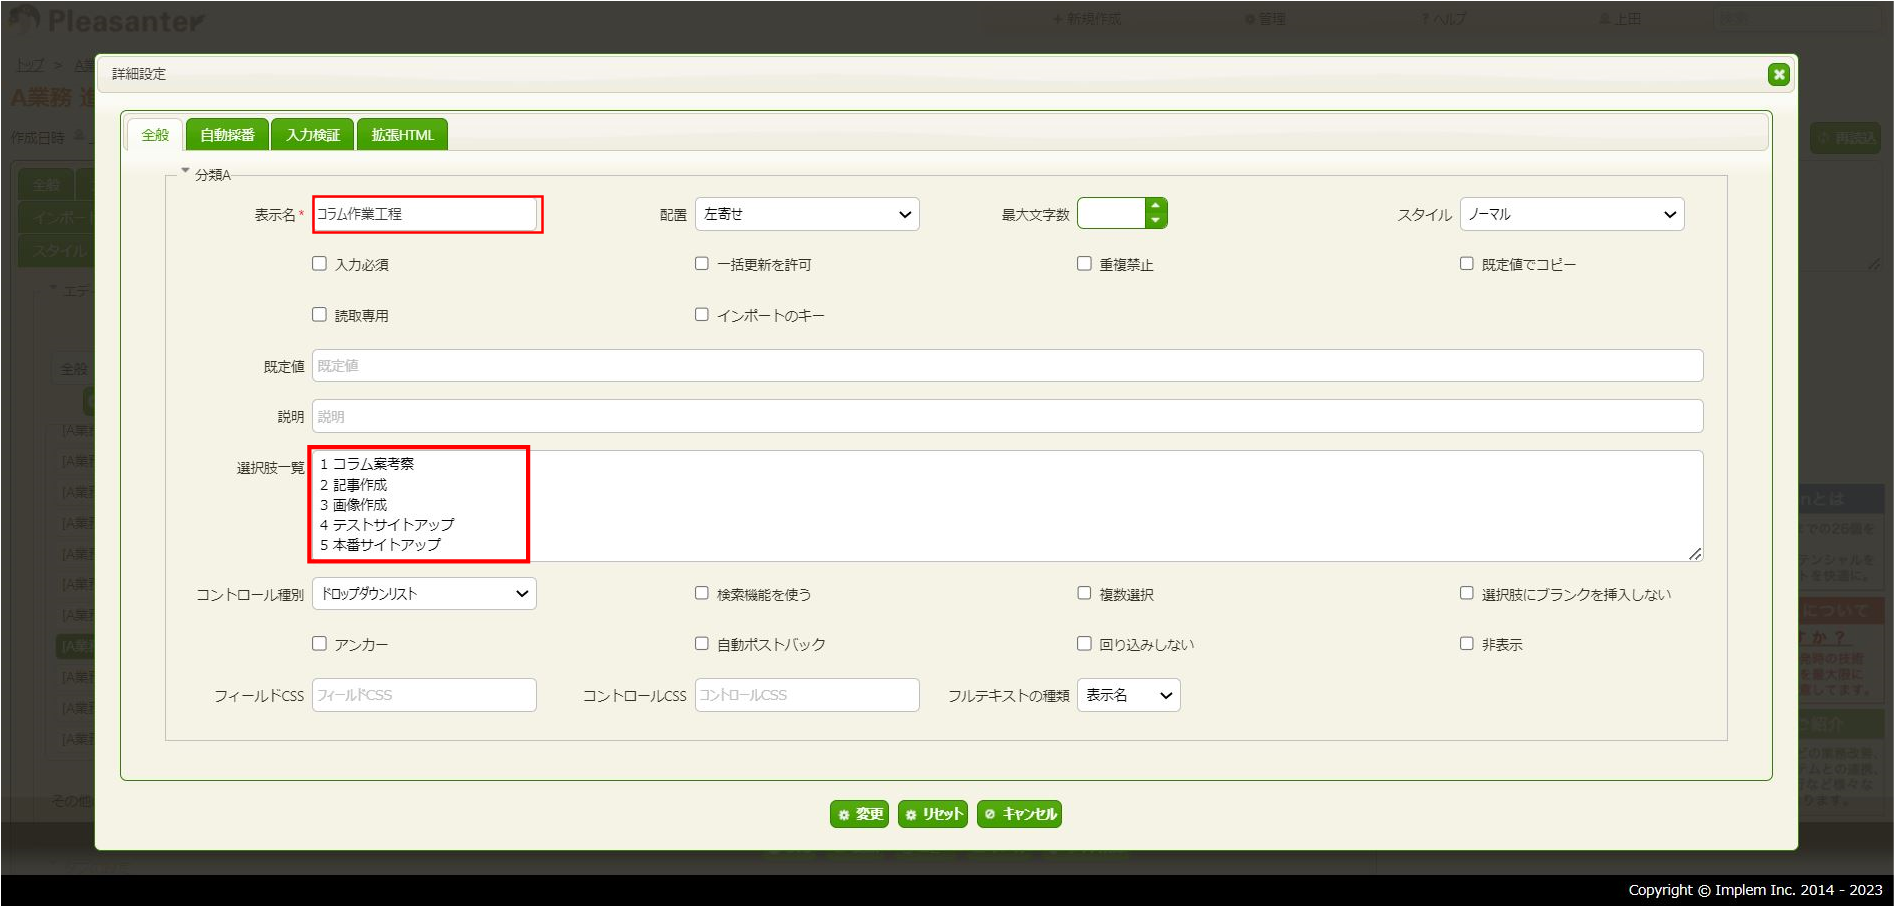
Task: Enable the 入力必須 checkbox
Action: click(x=319, y=264)
